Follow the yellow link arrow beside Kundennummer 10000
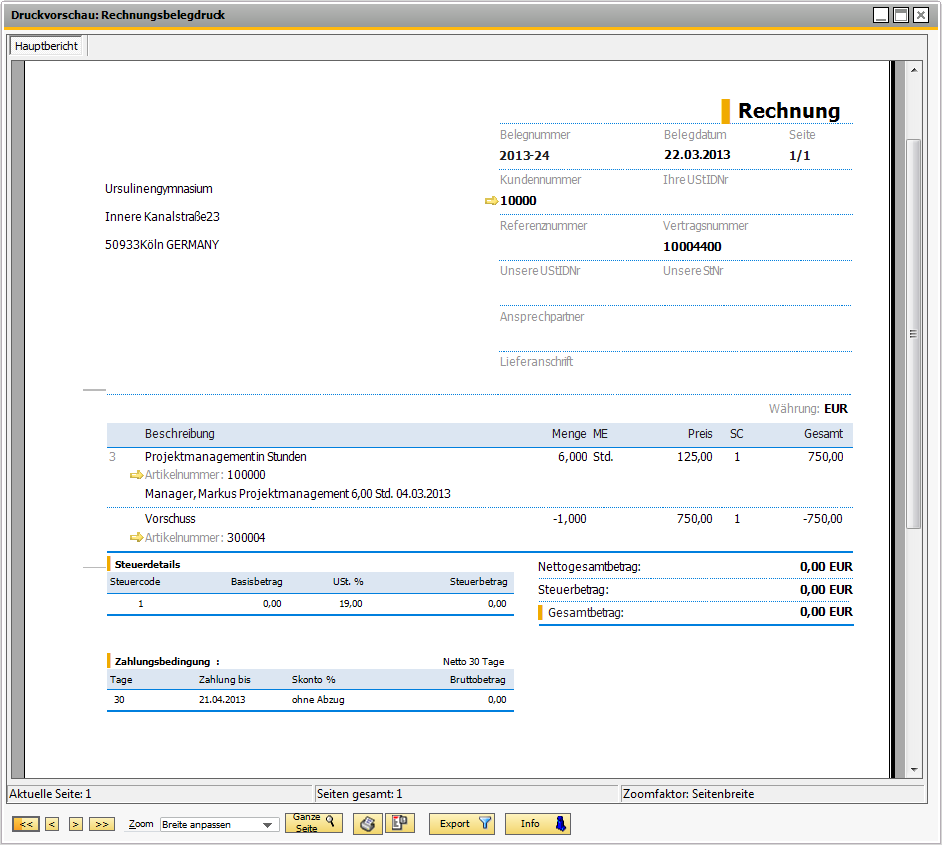Image resolution: width=942 pixels, height=845 pixels. click(x=491, y=201)
